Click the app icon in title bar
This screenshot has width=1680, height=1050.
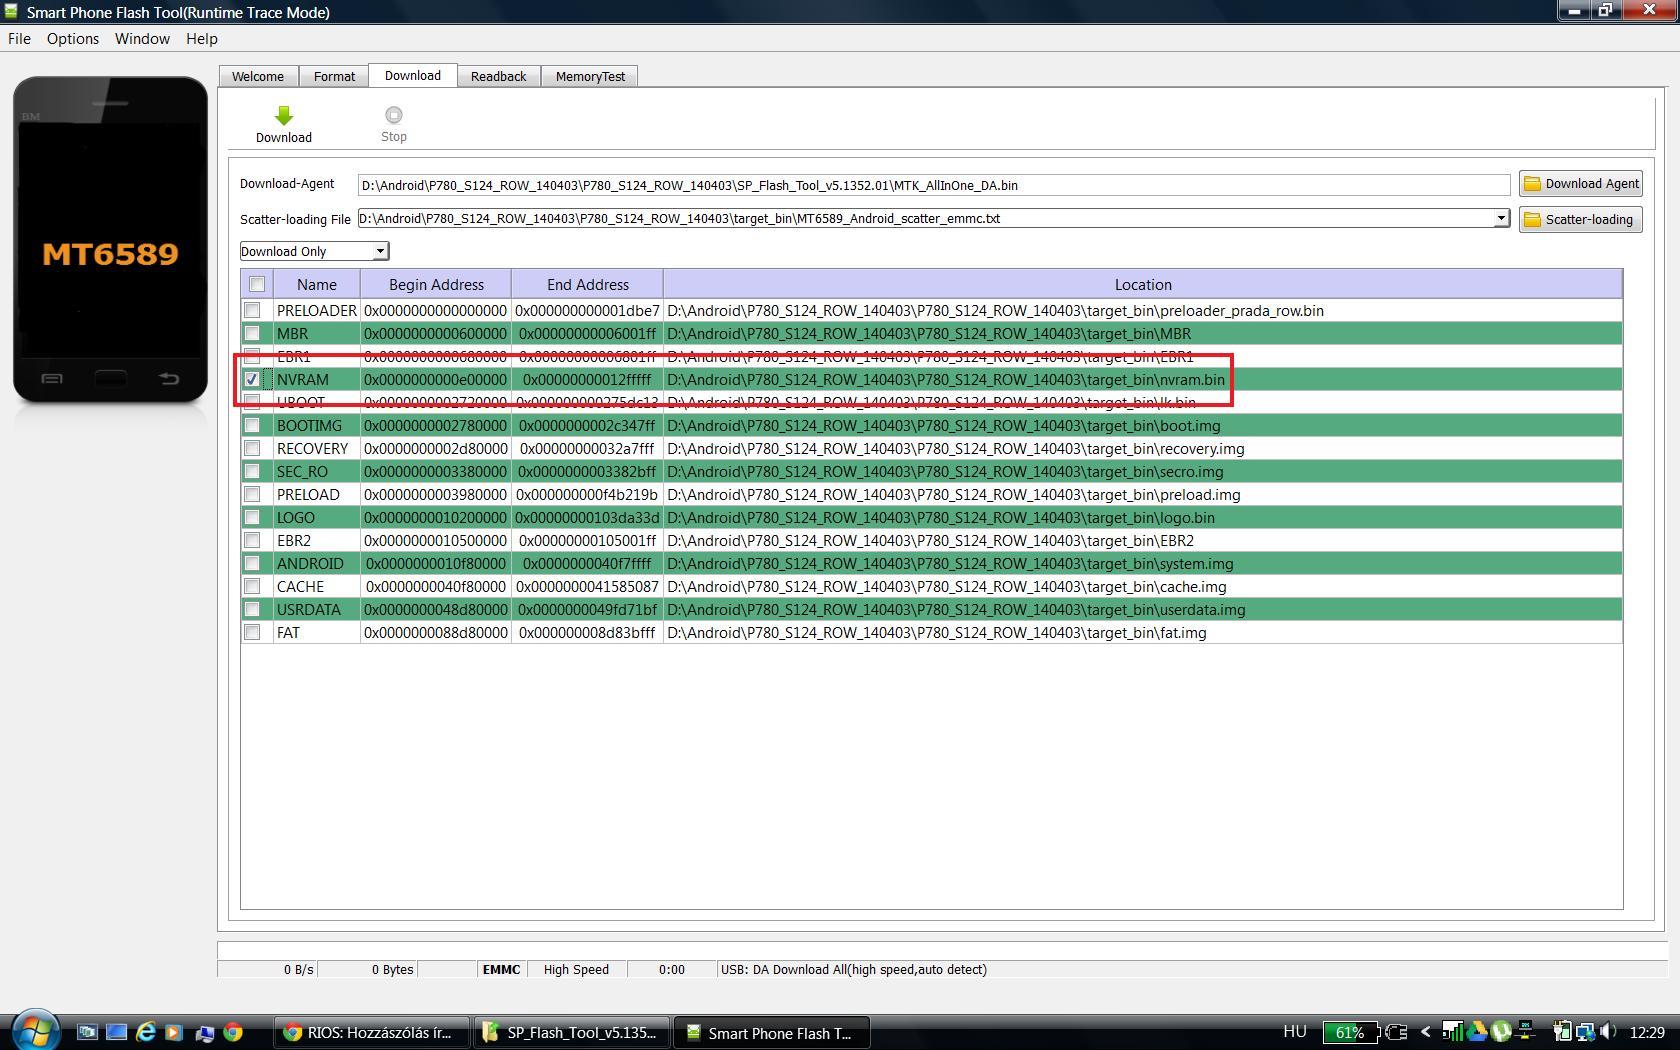pos(11,12)
